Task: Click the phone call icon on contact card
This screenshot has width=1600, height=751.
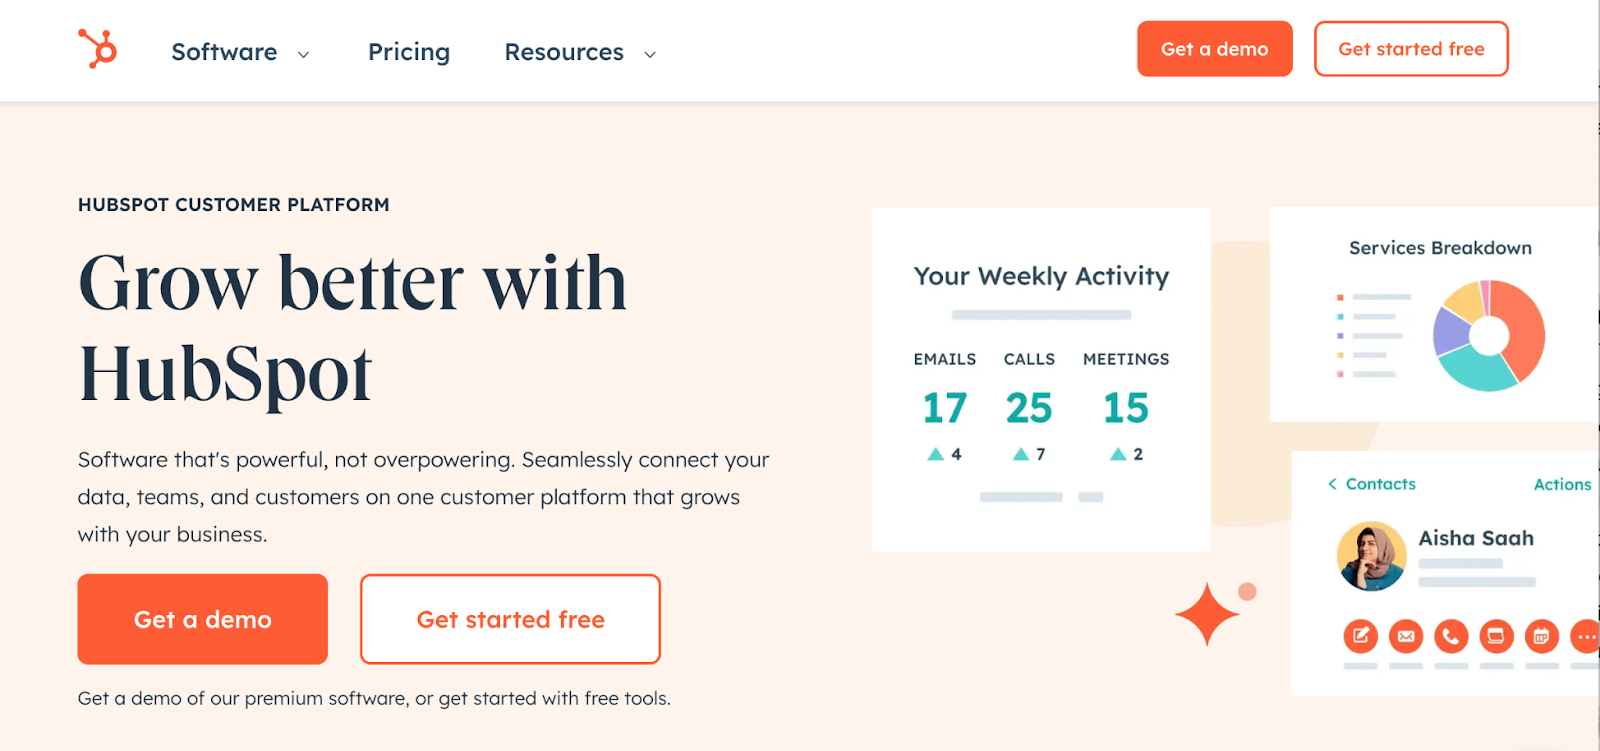Action: [1451, 636]
